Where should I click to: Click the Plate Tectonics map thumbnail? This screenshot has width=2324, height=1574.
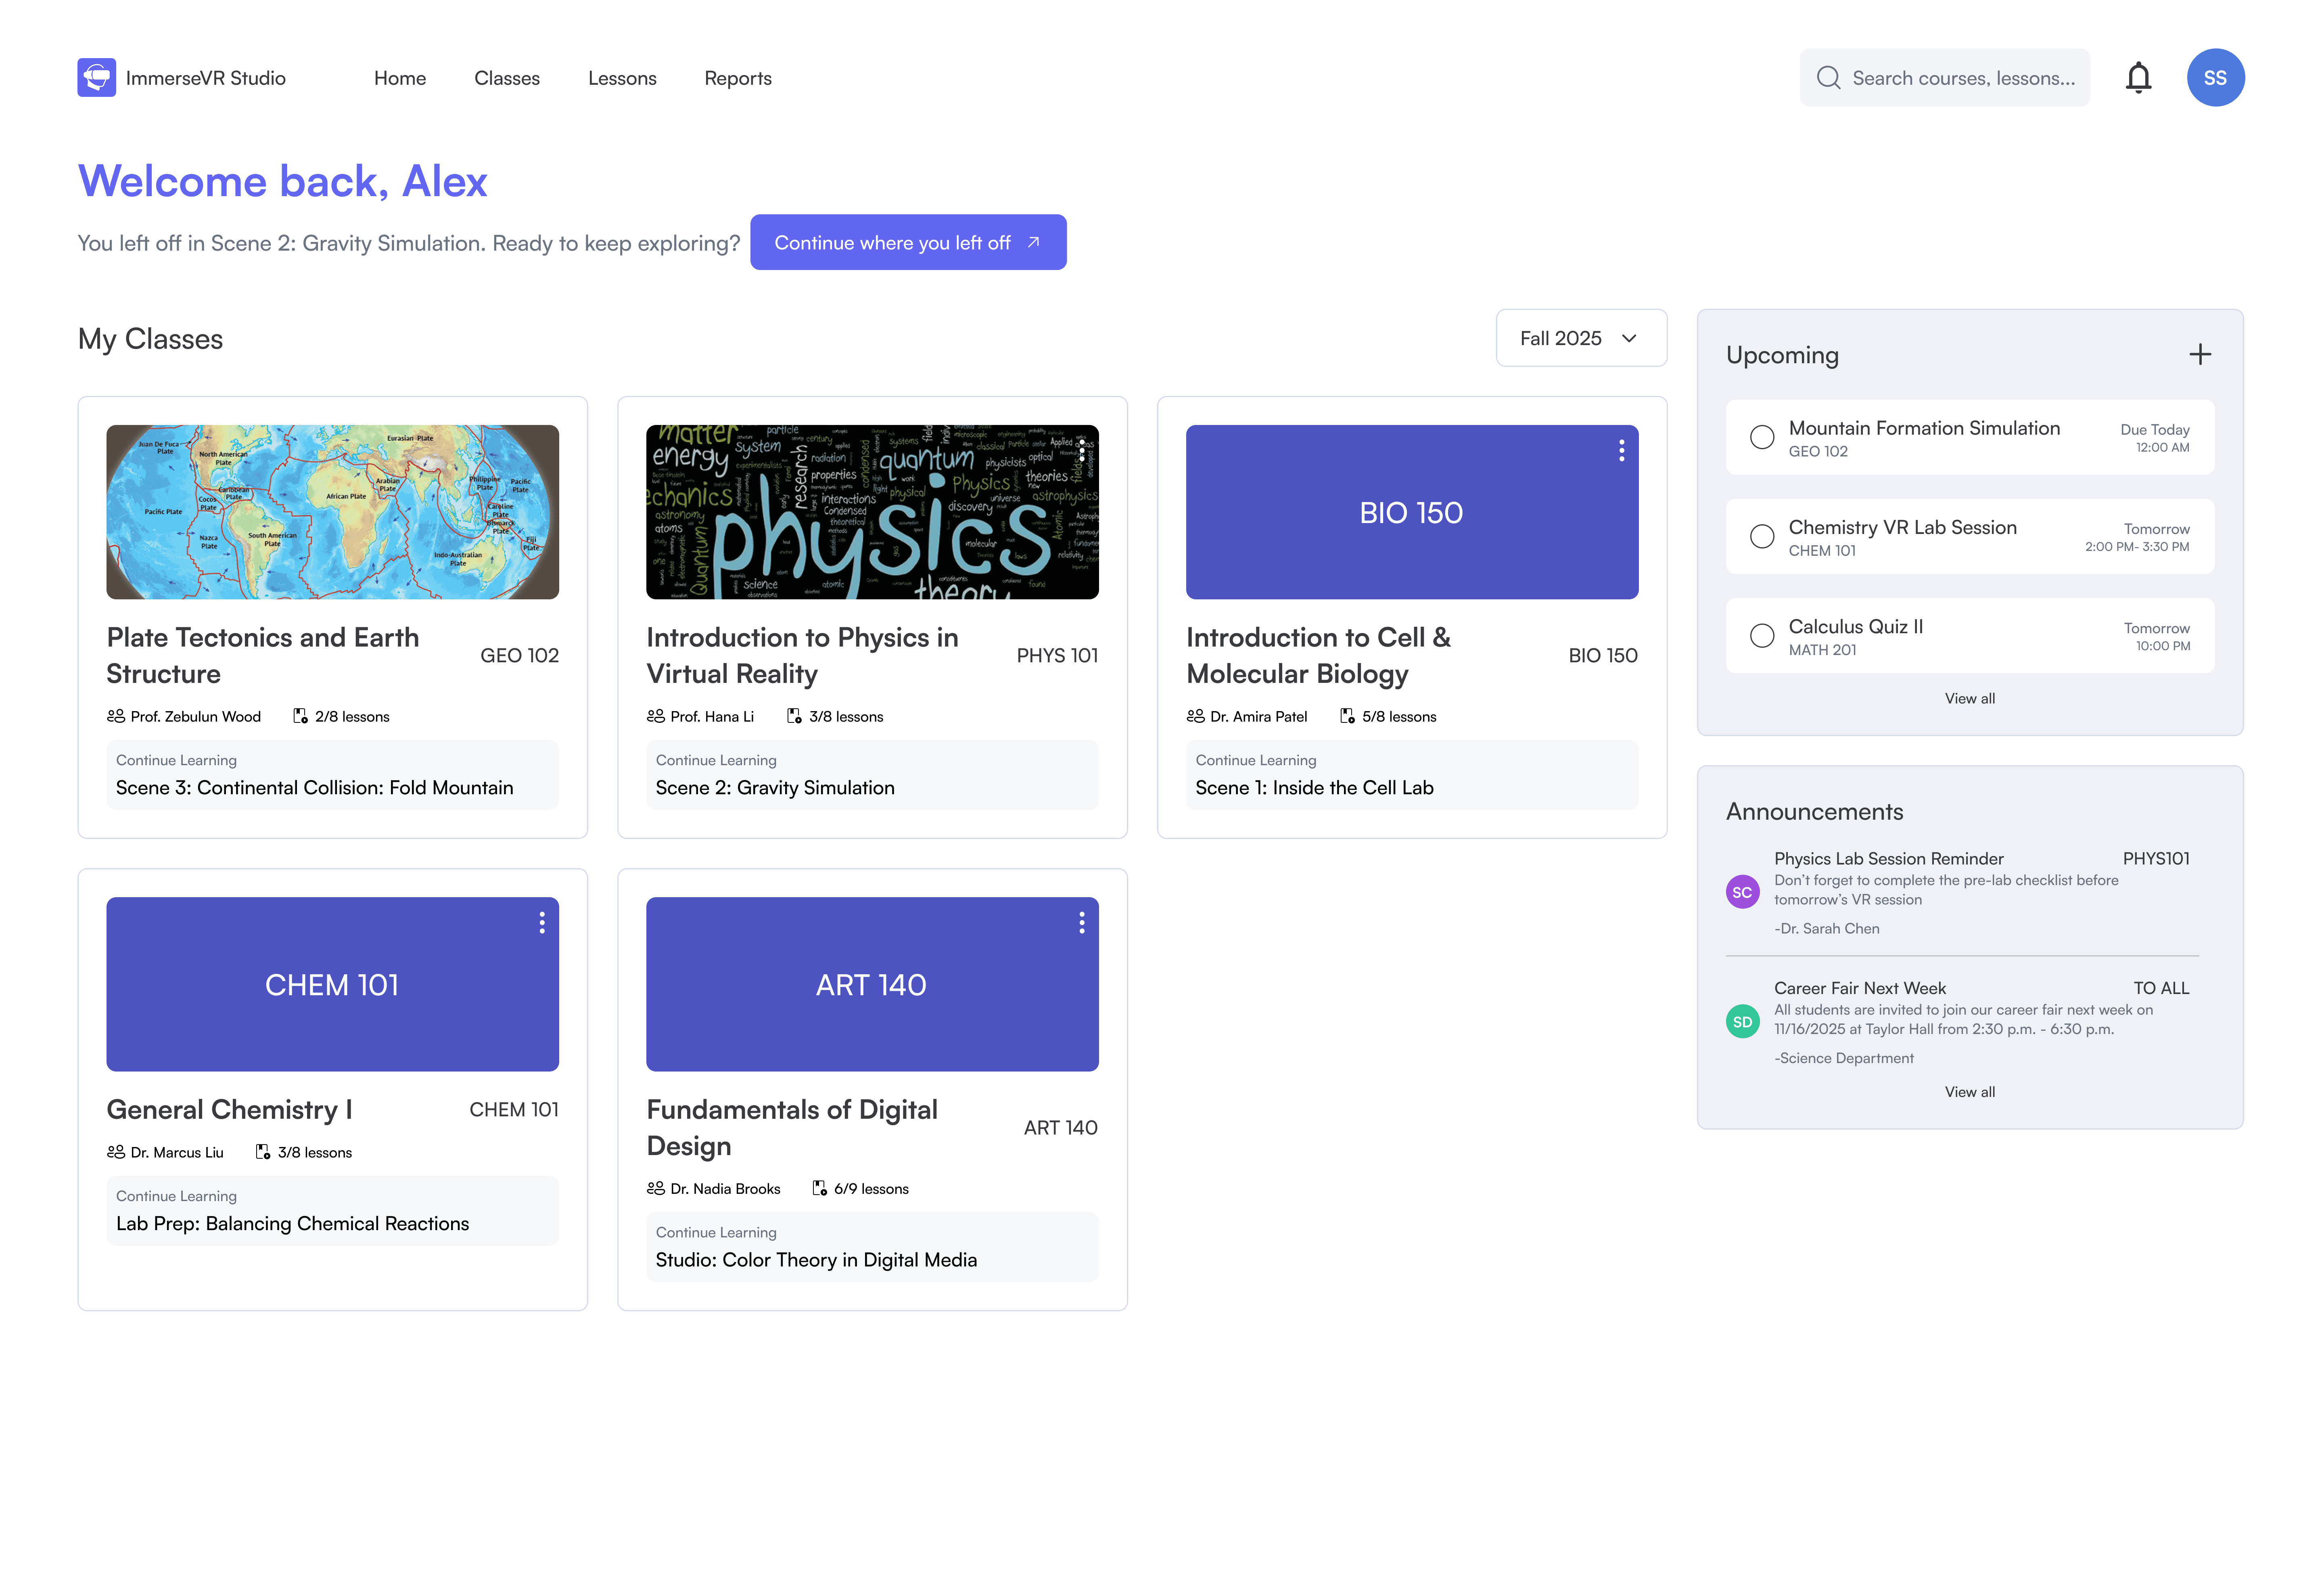pyautogui.click(x=332, y=512)
